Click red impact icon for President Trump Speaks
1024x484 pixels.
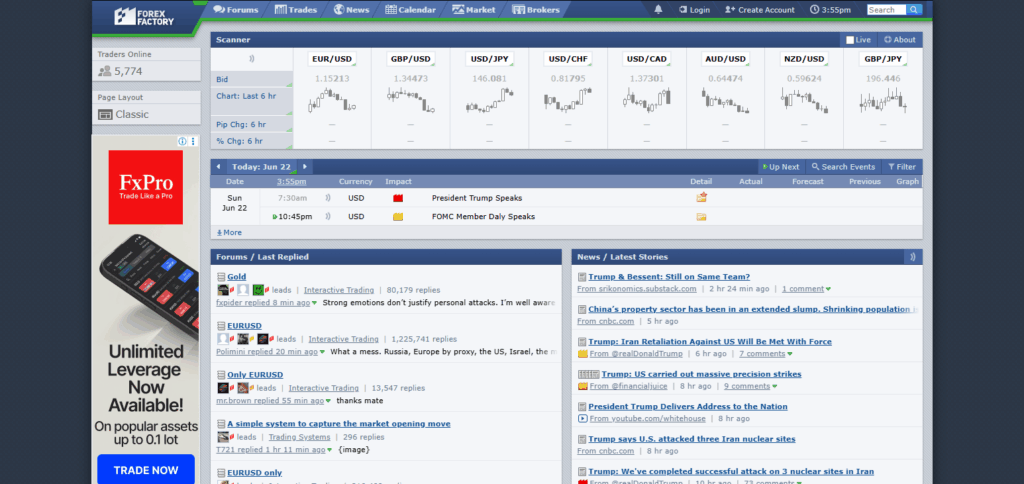coord(398,198)
